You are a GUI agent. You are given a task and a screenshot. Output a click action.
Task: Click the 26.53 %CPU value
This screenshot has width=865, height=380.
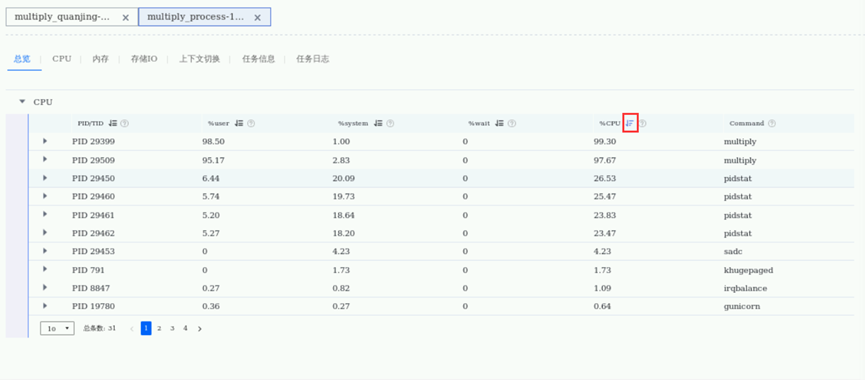pos(605,178)
